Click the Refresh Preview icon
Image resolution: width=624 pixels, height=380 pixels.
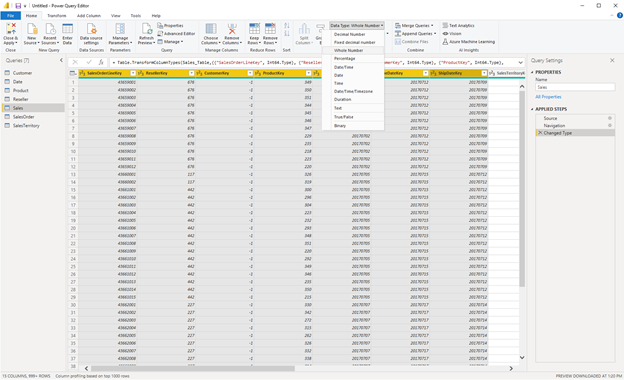[x=146, y=29]
